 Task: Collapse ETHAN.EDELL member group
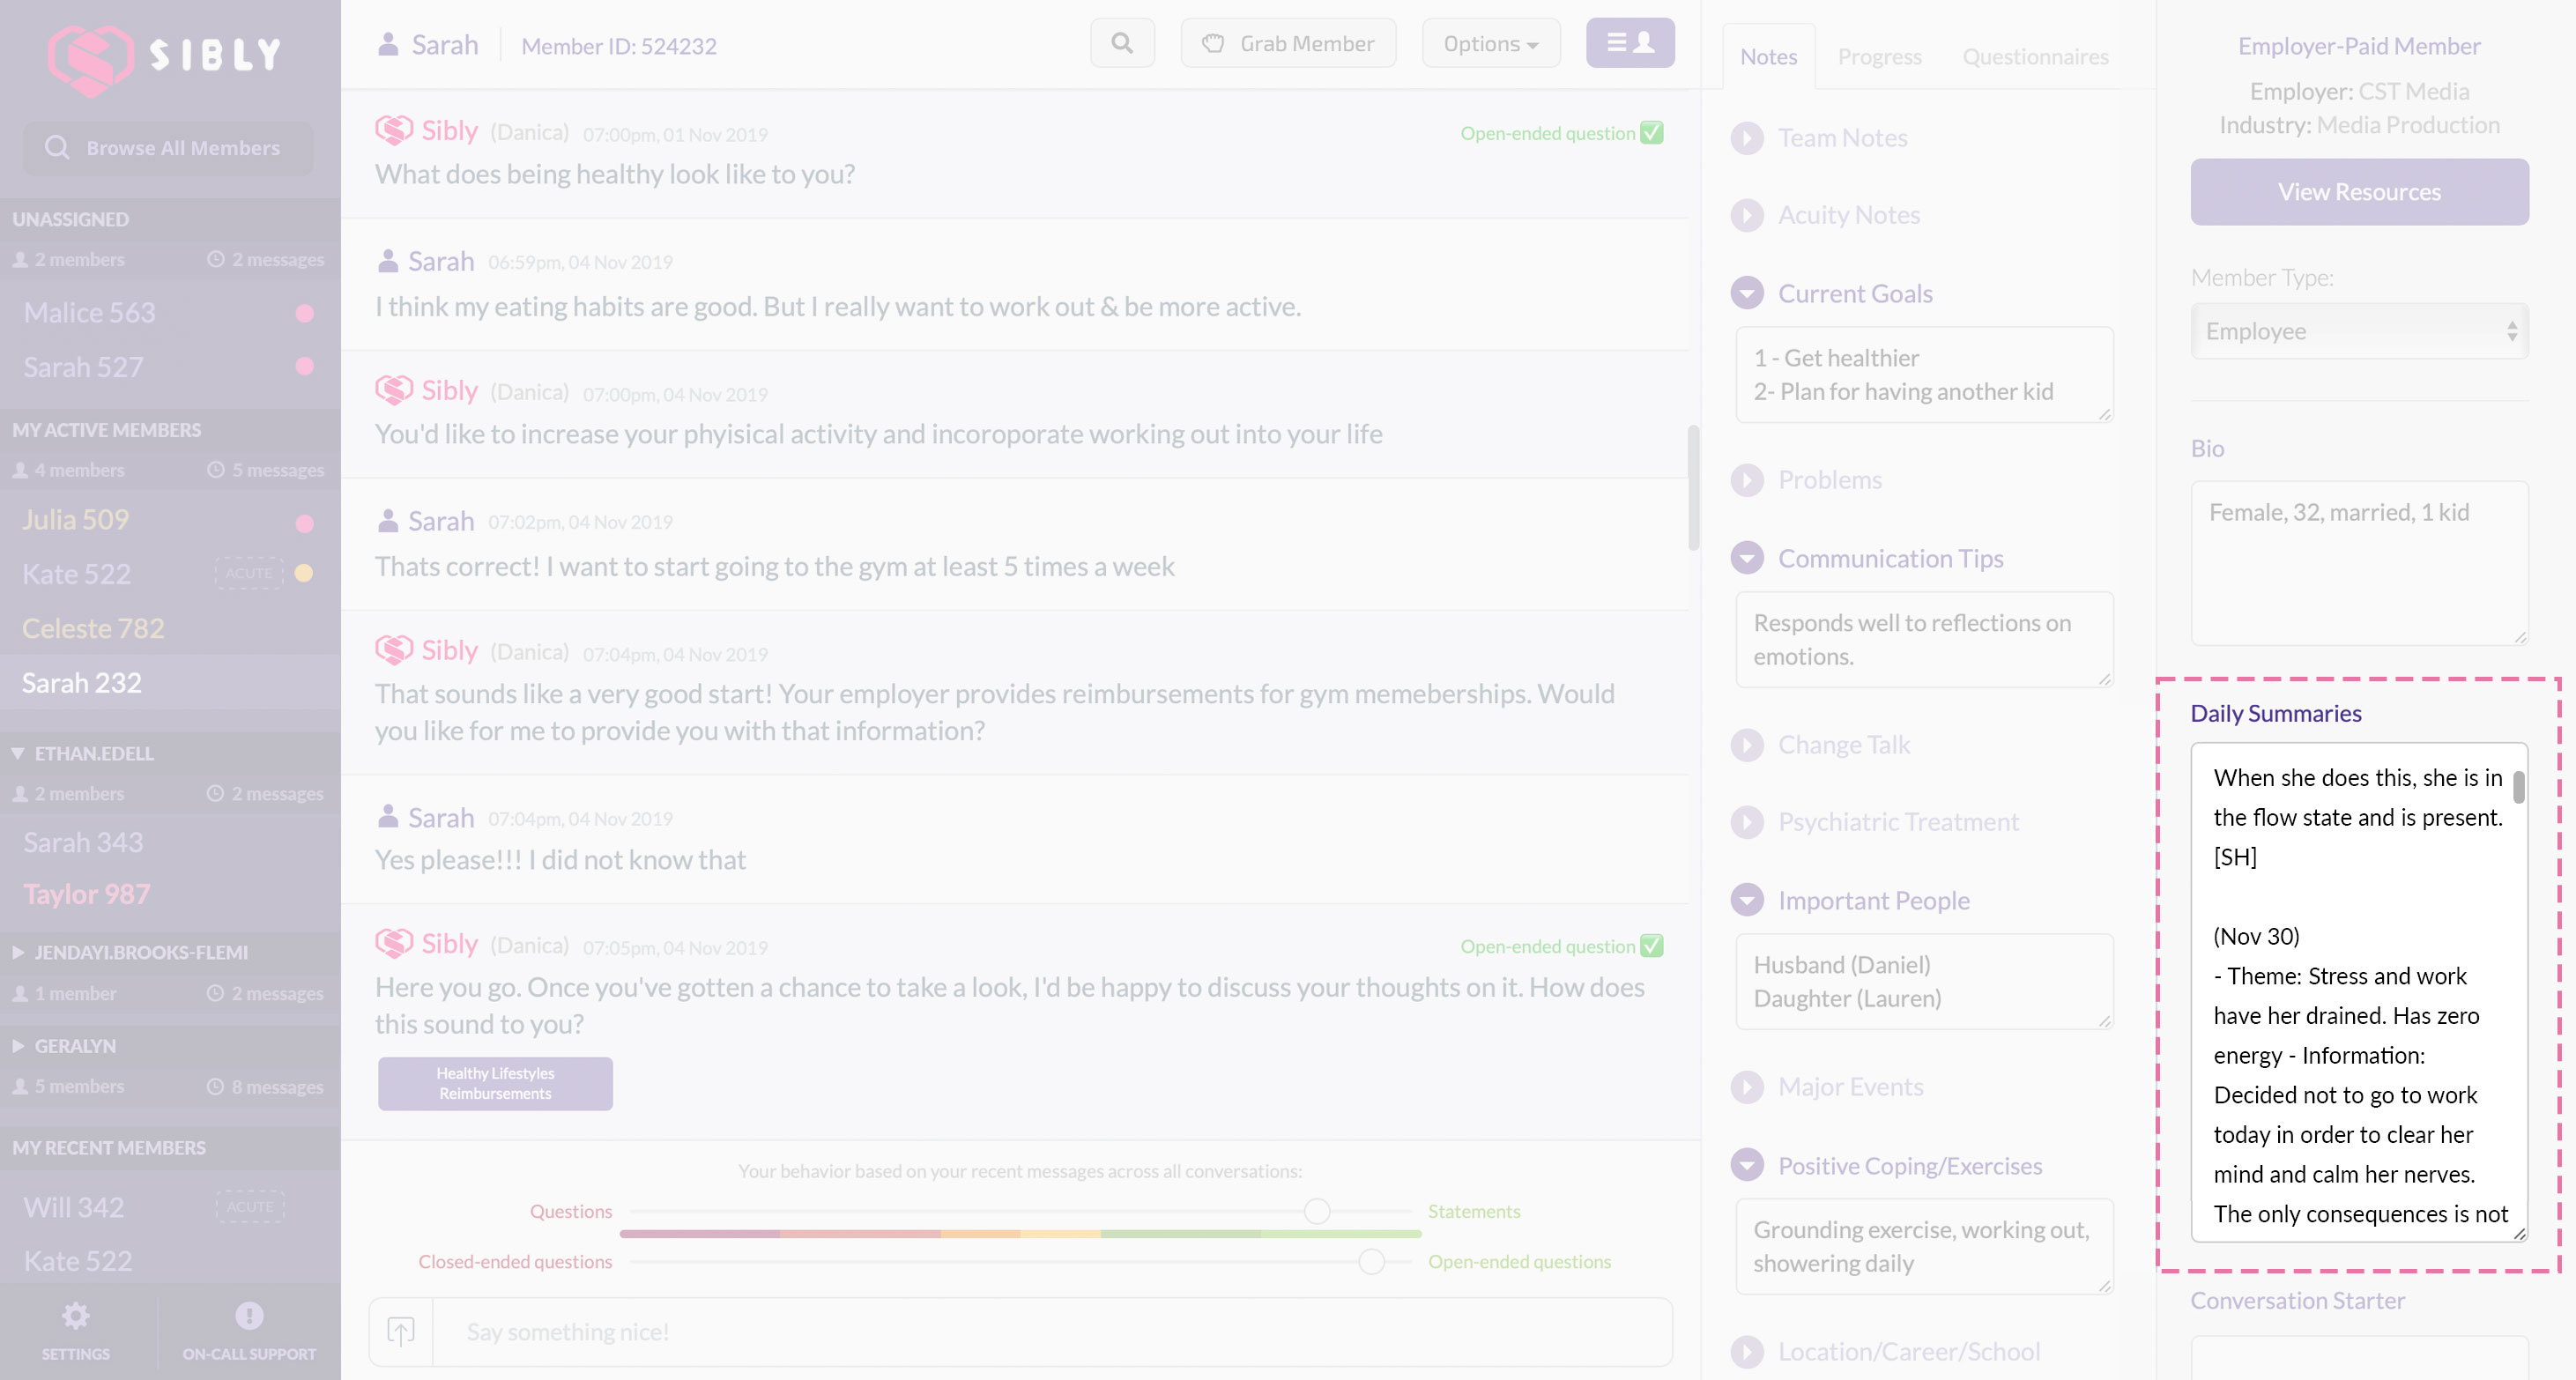tap(18, 753)
